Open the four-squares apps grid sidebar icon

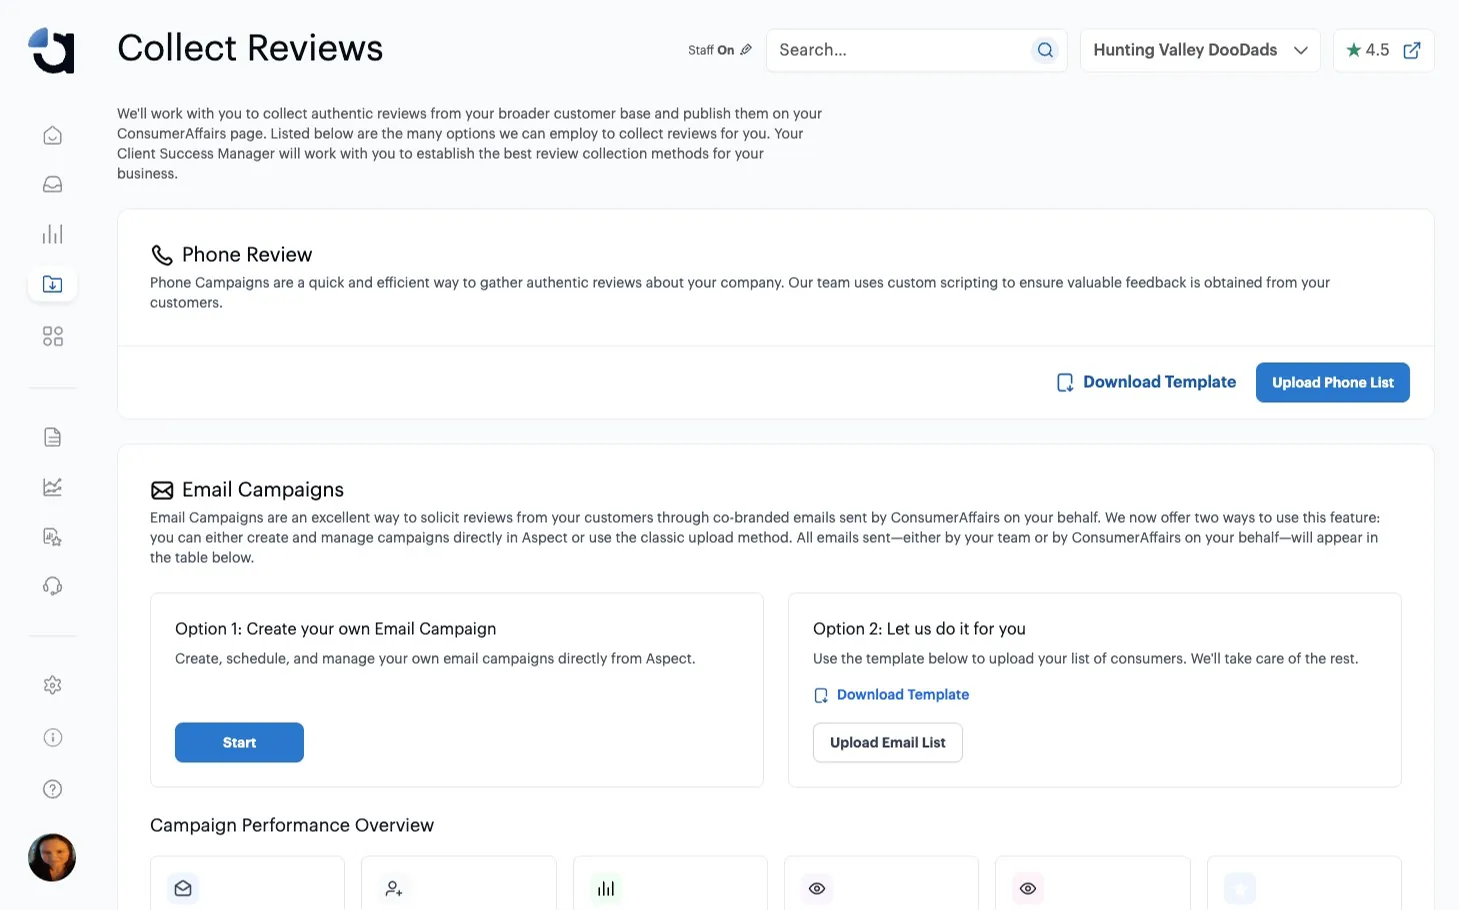click(x=53, y=336)
